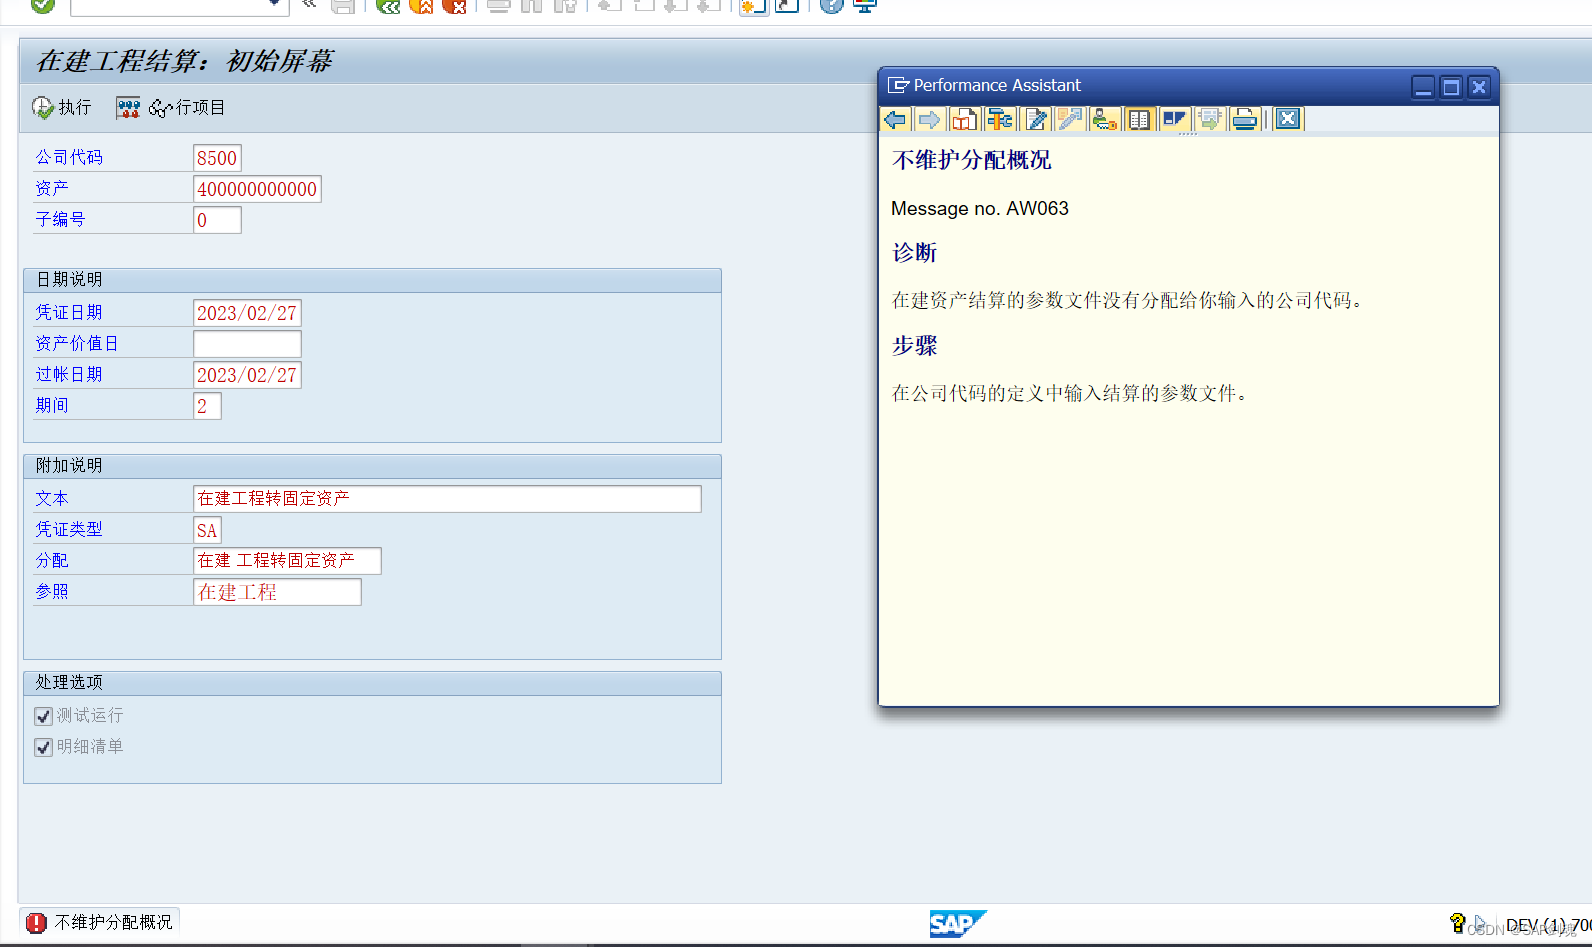Image resolution: width=1592 pixels, height=947 pixels.
Task: Click the 过帐日期 posting date field
Action: click(x=247, y=375)
